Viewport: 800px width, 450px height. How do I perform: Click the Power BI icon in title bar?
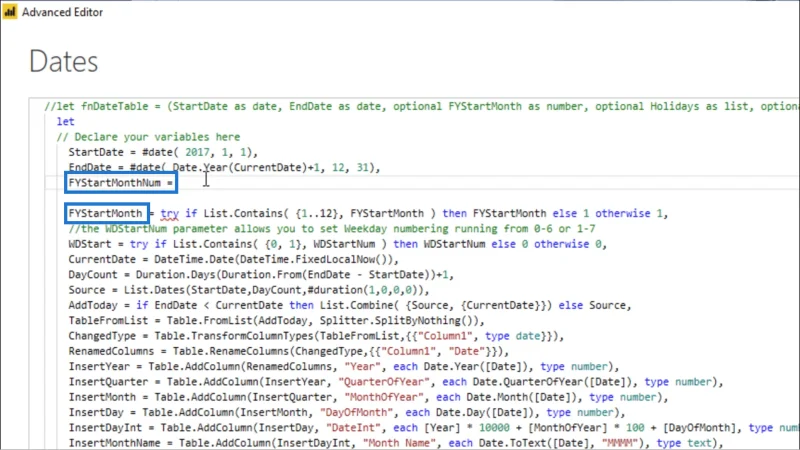point(10,12)
